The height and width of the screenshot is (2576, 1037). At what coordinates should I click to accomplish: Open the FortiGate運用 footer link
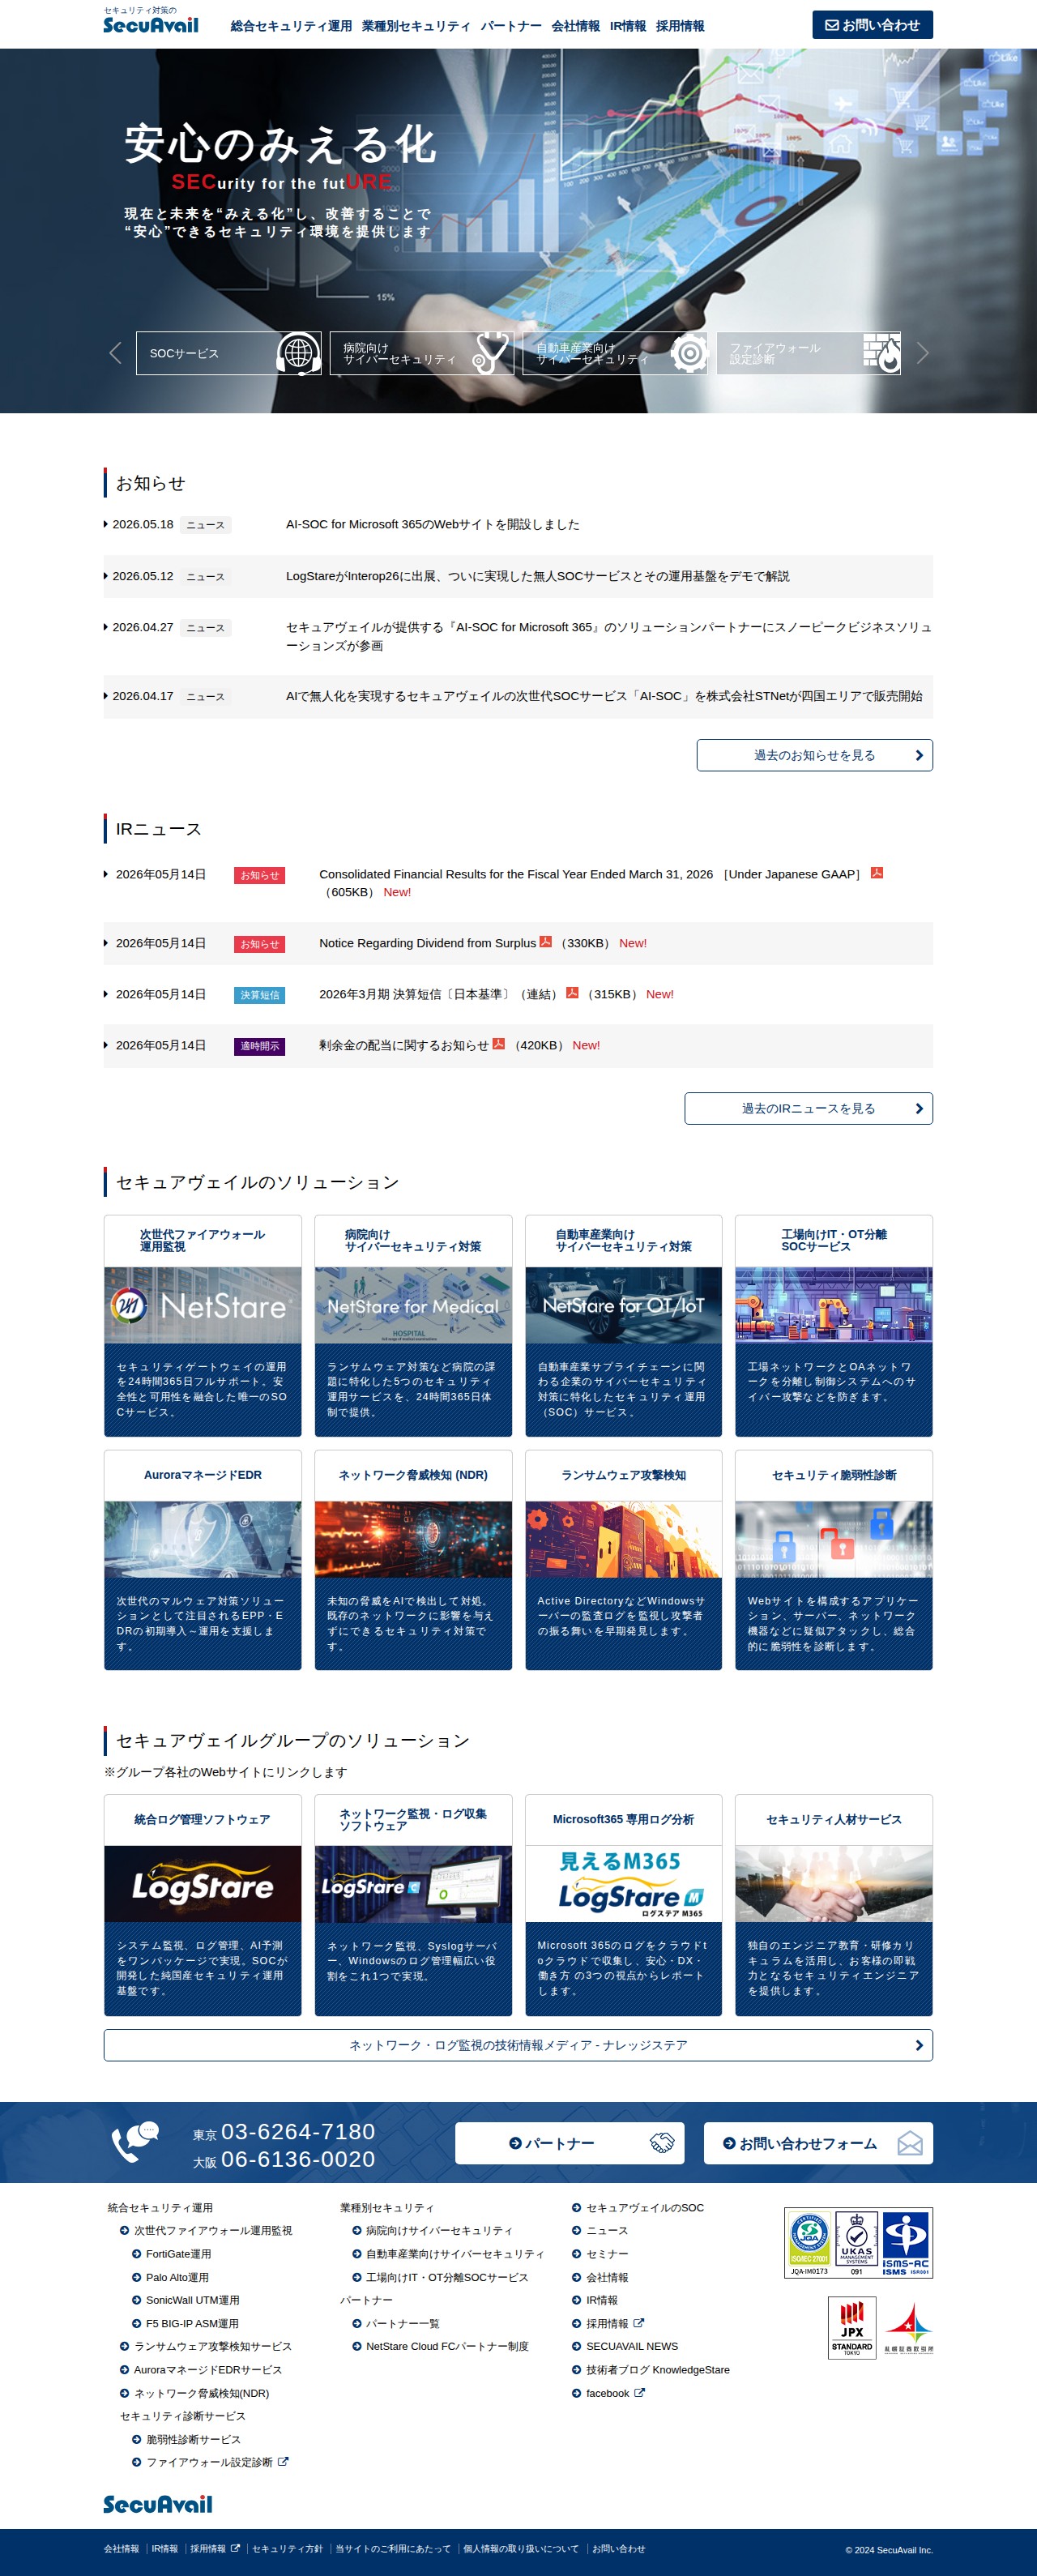178,2254
